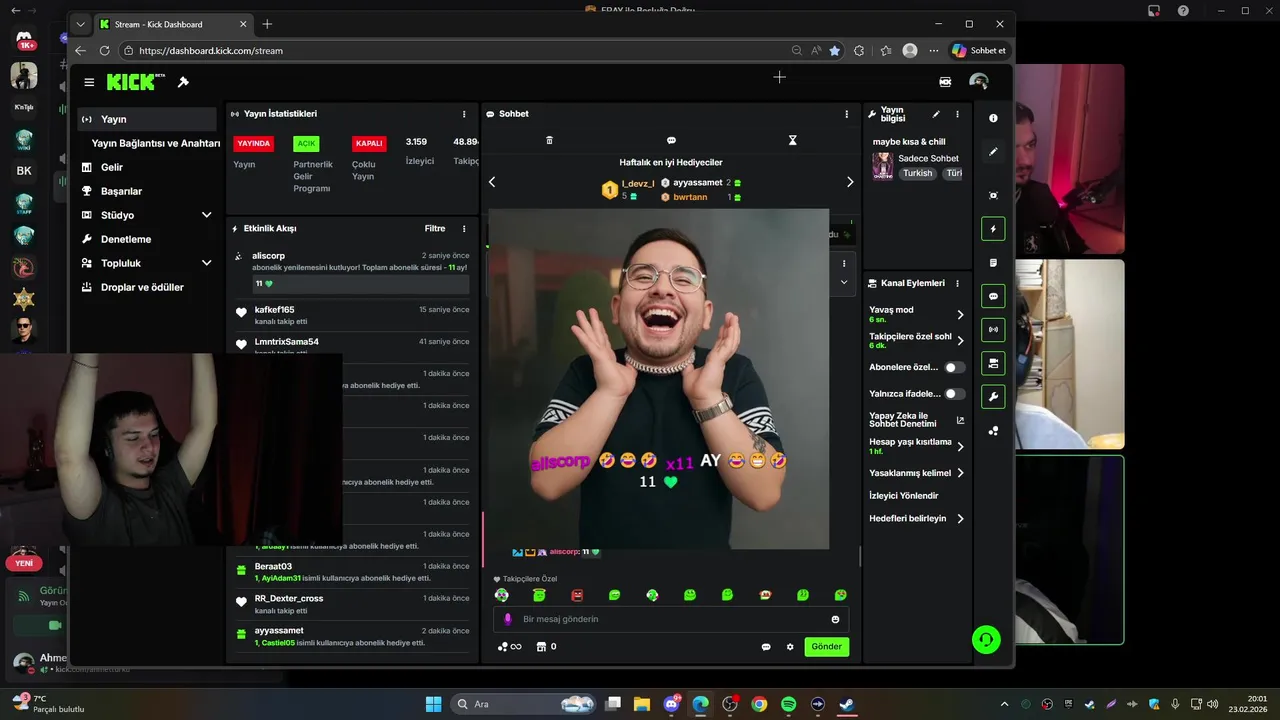This screenshot has height=720, width=1280.
Task: Click the channel points infinity icon
Action: (509, 647)
